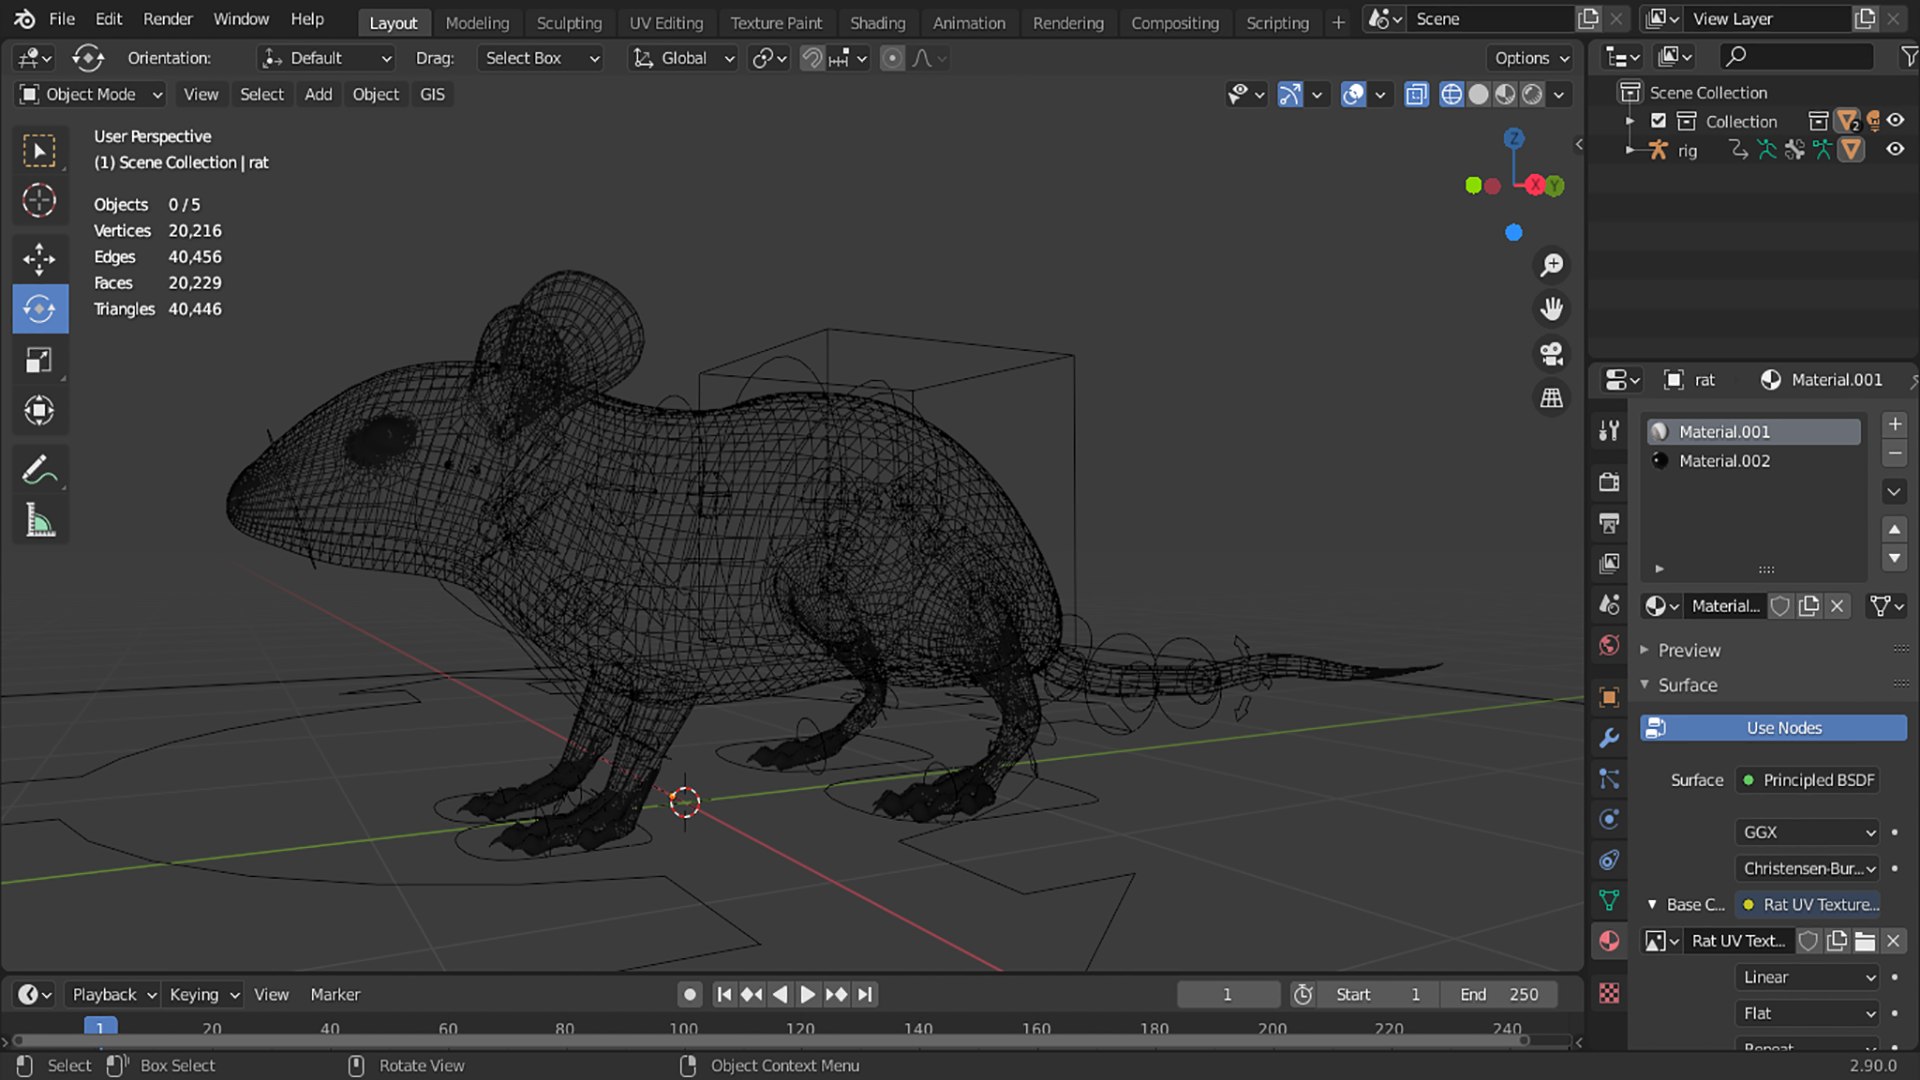
Task: Open the Render menu
Action: (x=167, y=19)
